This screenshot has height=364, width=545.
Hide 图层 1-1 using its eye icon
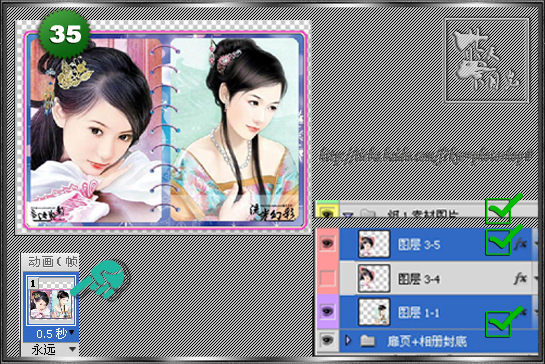(x=327, y=312)
